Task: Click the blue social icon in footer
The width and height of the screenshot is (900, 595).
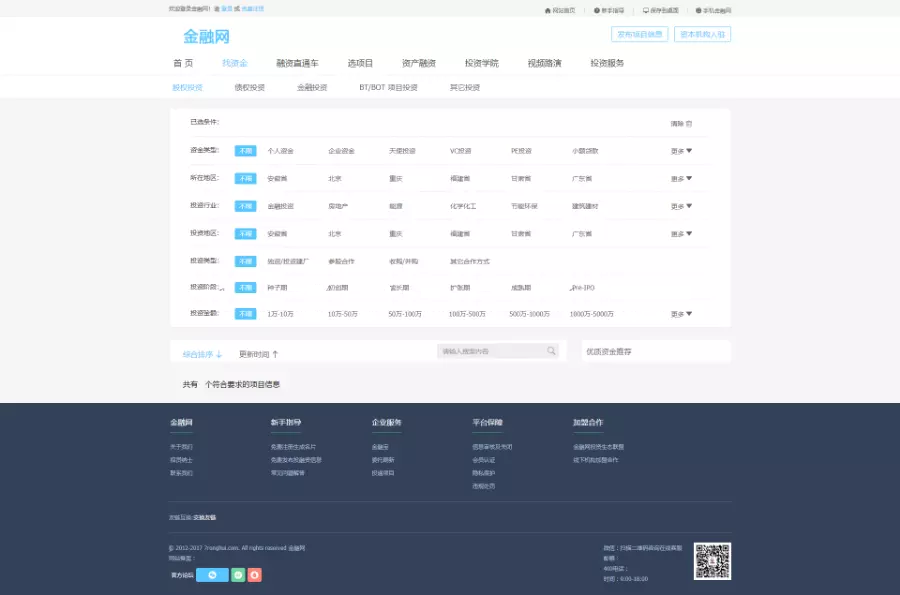Action: (212, 574)
